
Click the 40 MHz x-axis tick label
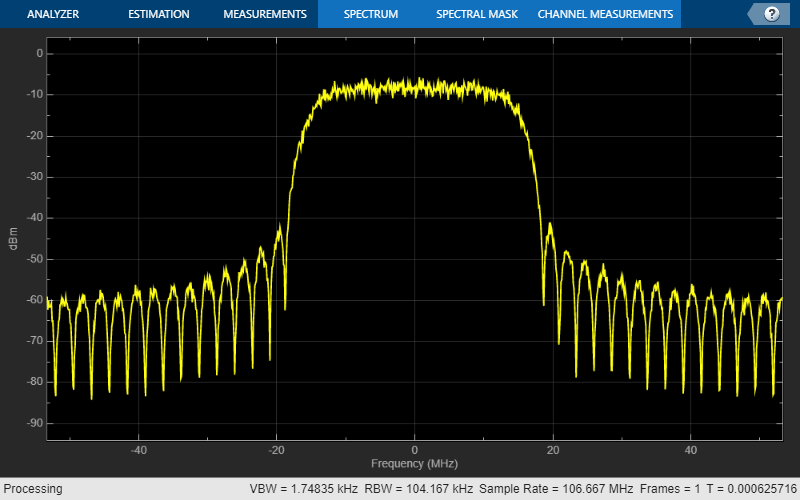click(690, 450)
